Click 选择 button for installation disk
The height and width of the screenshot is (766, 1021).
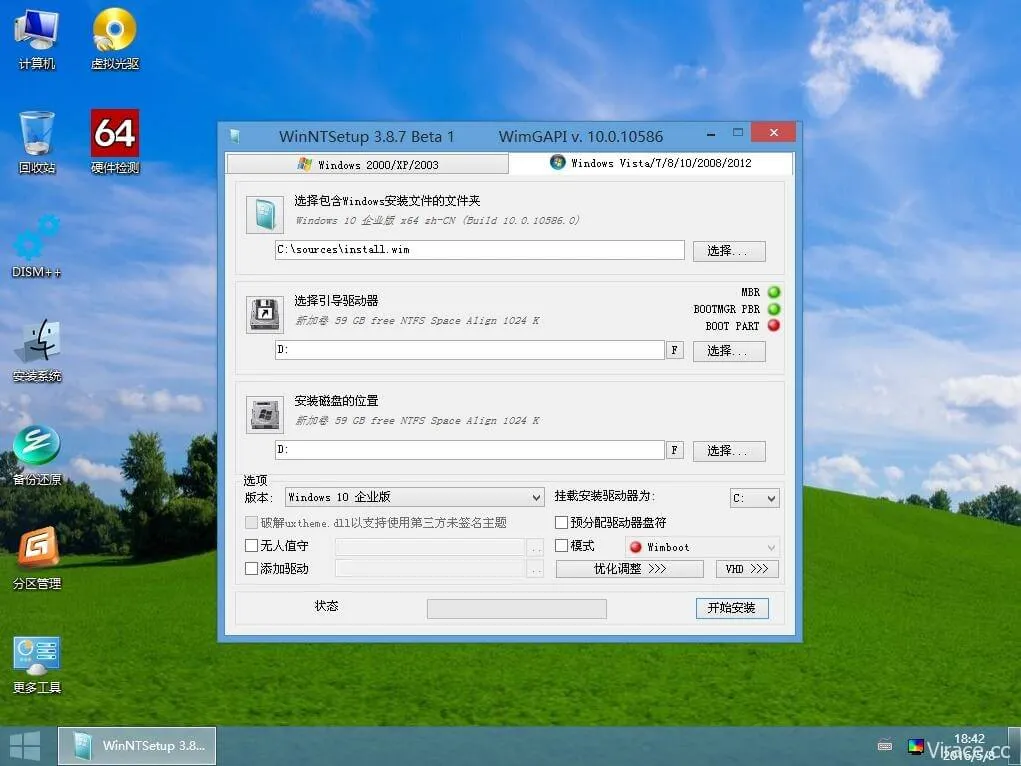tap(729, 451)
